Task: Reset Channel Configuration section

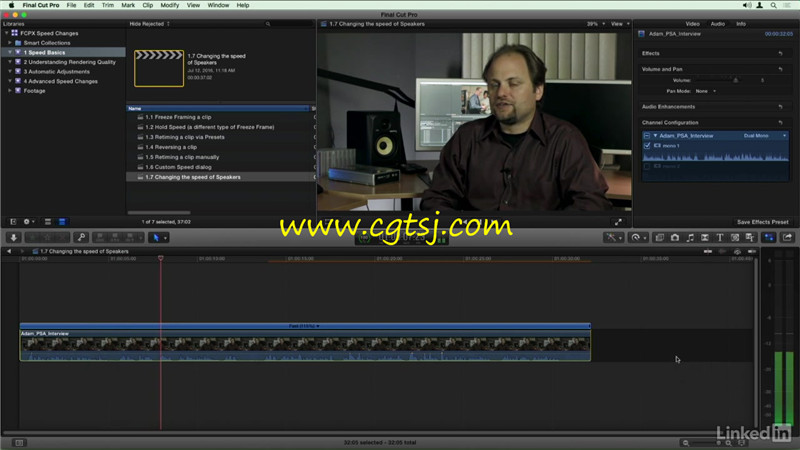Action: click(781, 123)
